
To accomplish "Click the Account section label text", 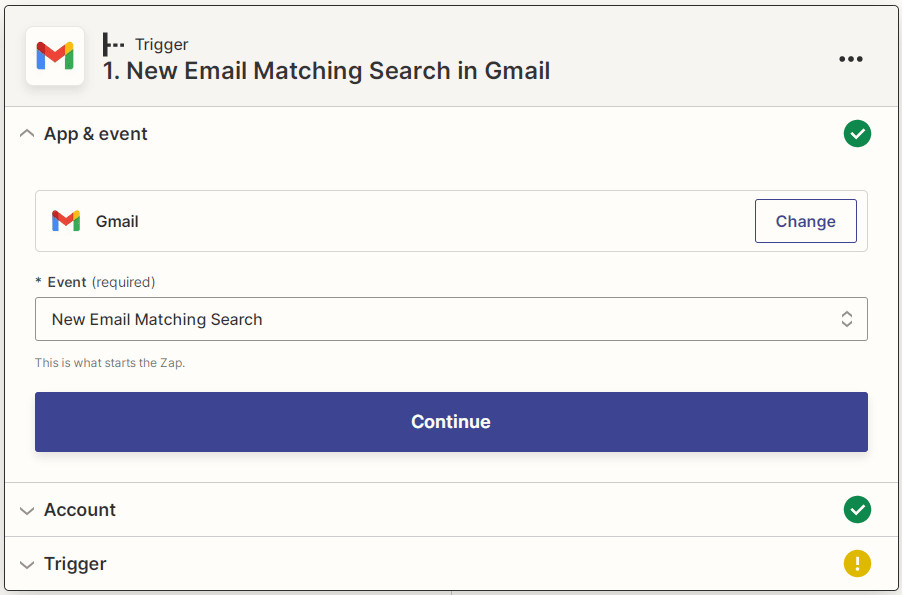I will click(79, 510).
